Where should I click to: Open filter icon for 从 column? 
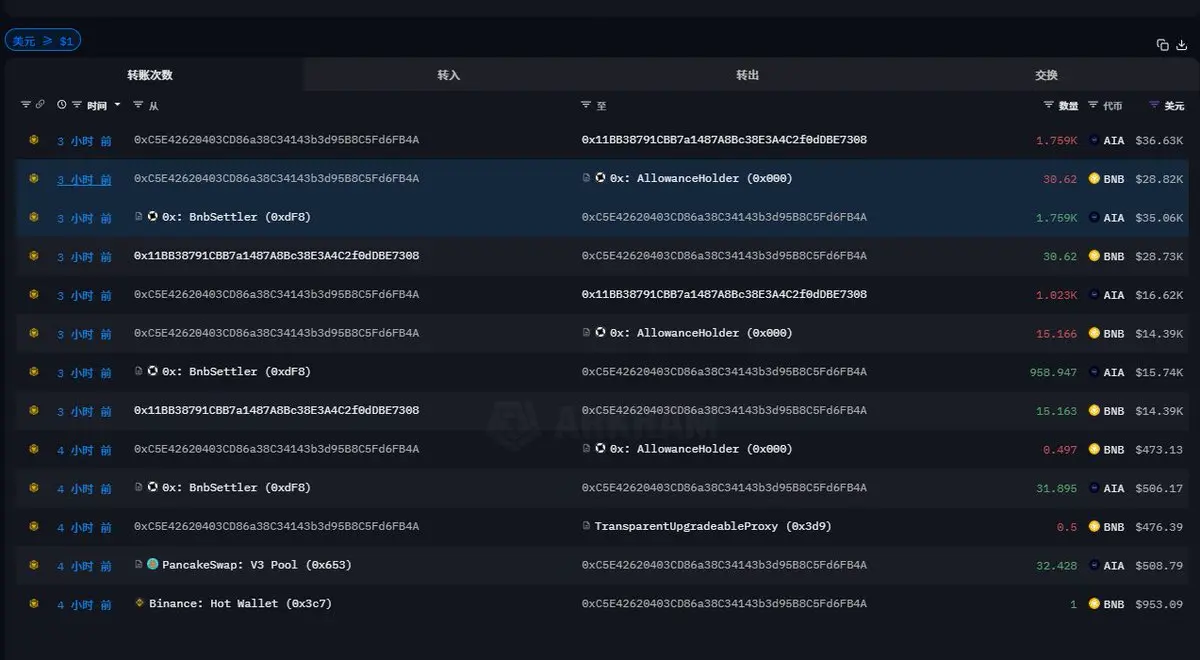[138, 104]
